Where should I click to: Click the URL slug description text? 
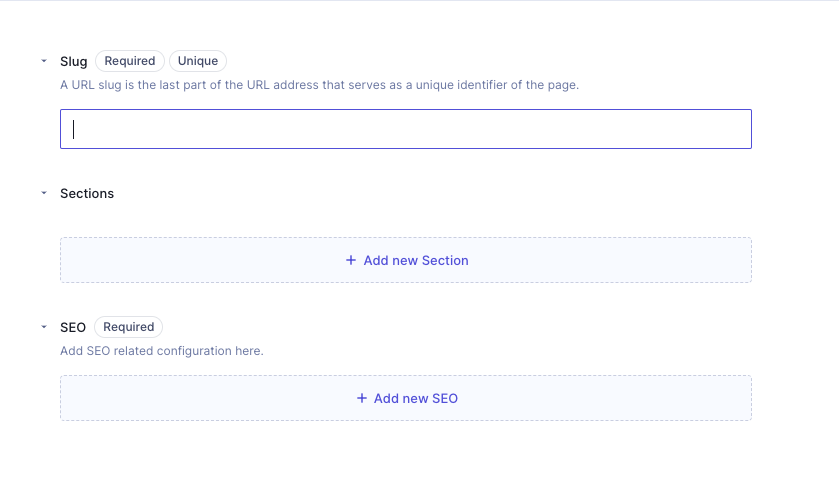tap(319, 85)
